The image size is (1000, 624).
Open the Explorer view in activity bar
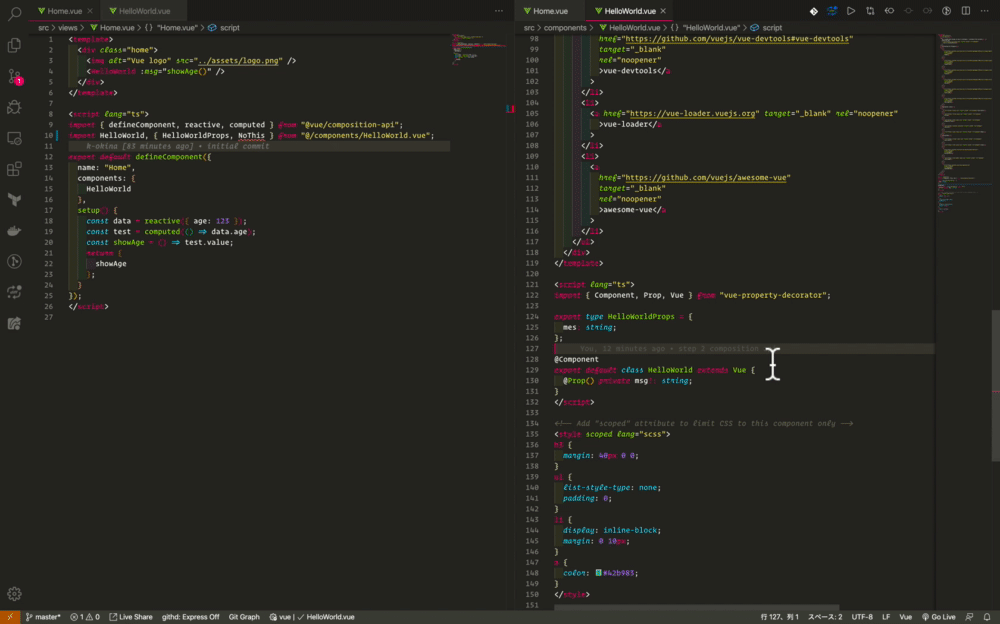pyautogui.click(x=14, y=45)
